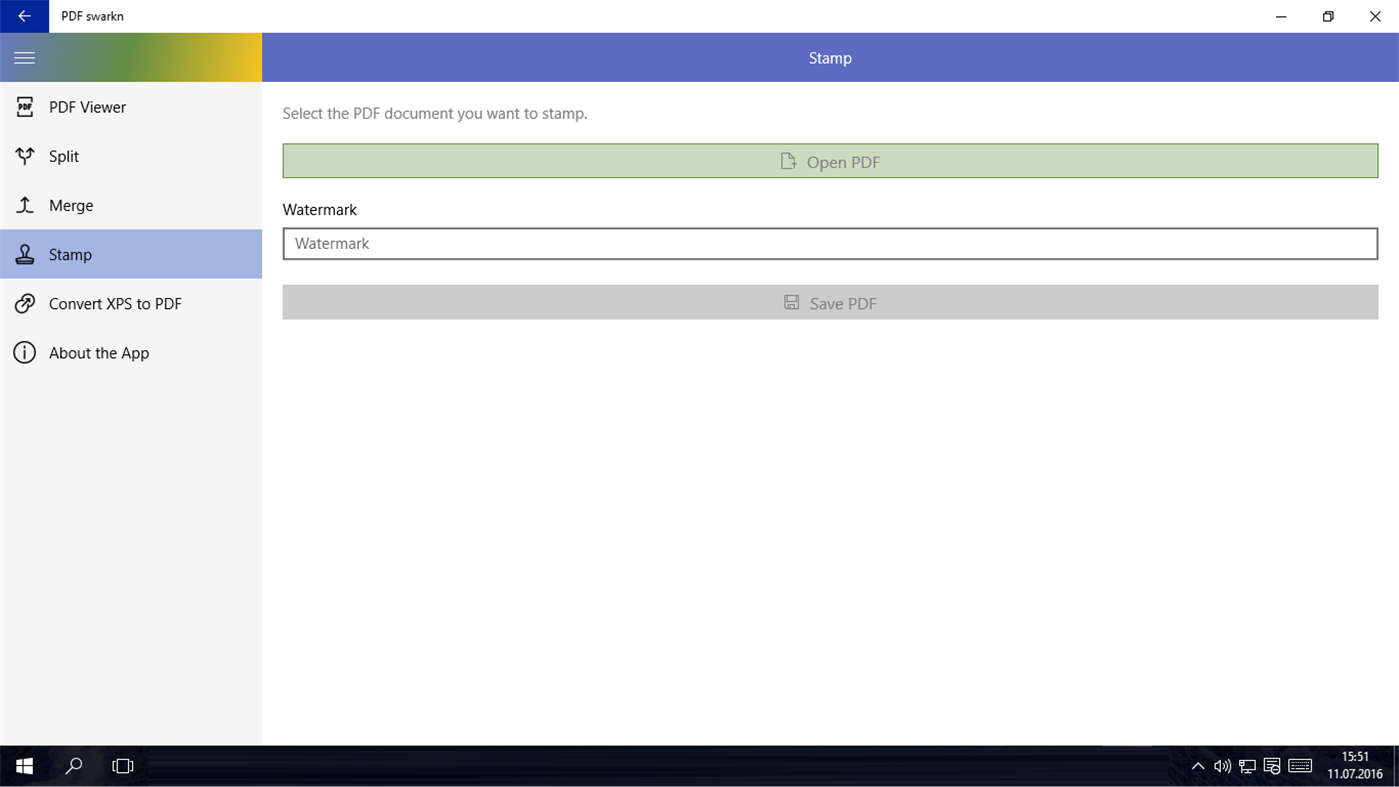Select the Merge icon
Viewport: 1399px width, 787px height.
pyautogui.click(x=24, y=205)
